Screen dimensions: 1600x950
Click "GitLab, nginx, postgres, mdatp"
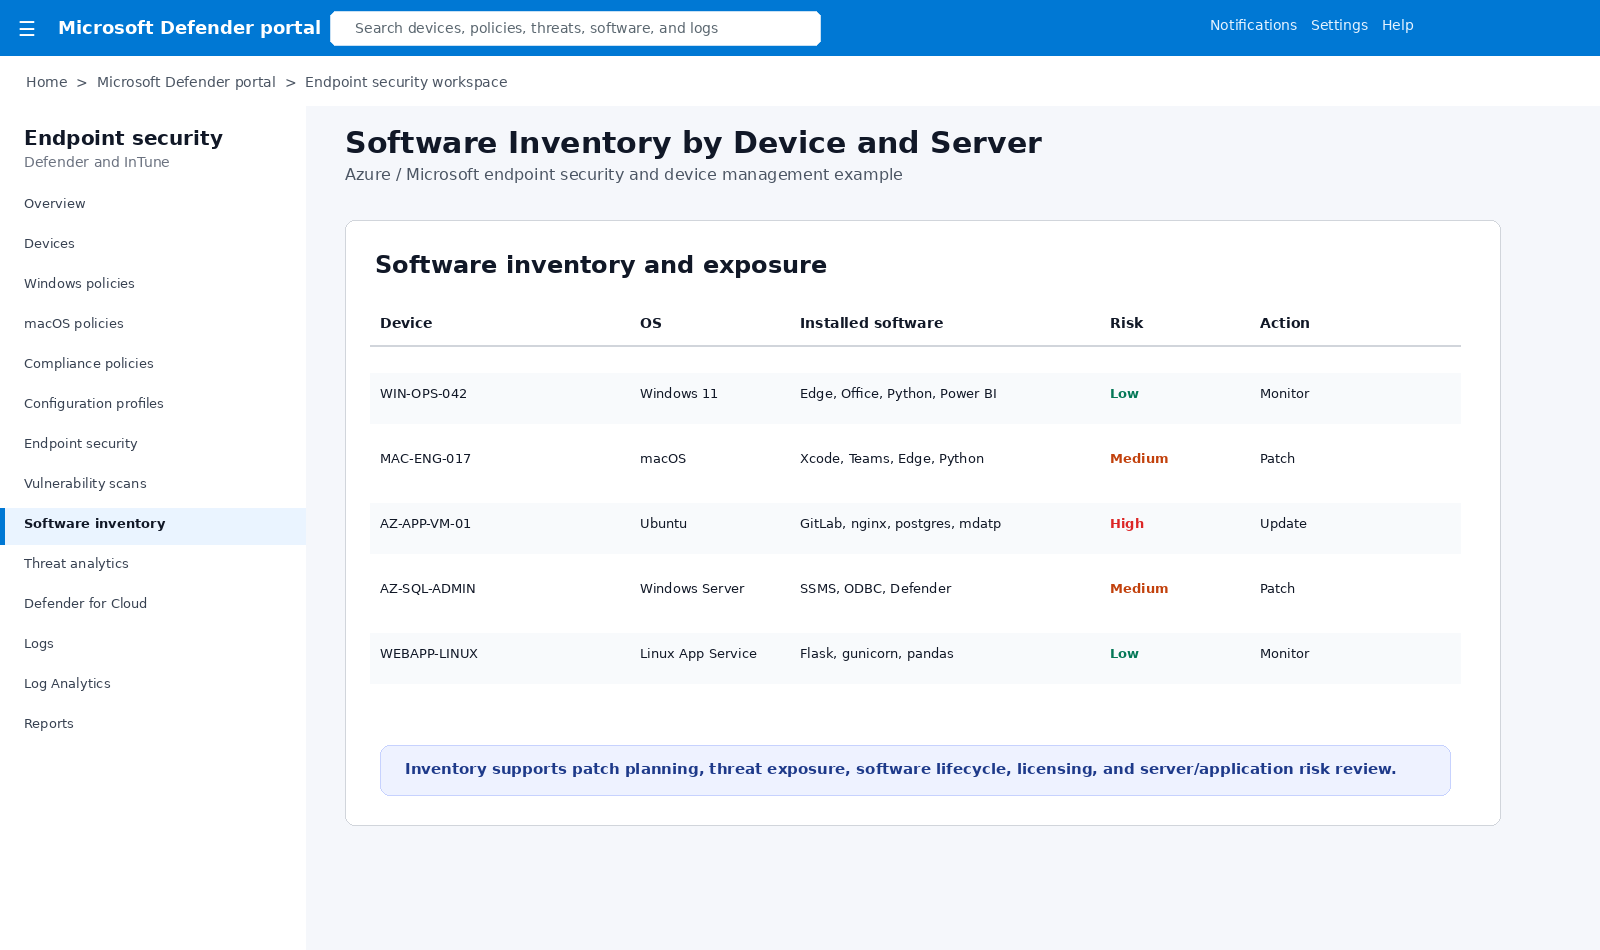[900, 524]
